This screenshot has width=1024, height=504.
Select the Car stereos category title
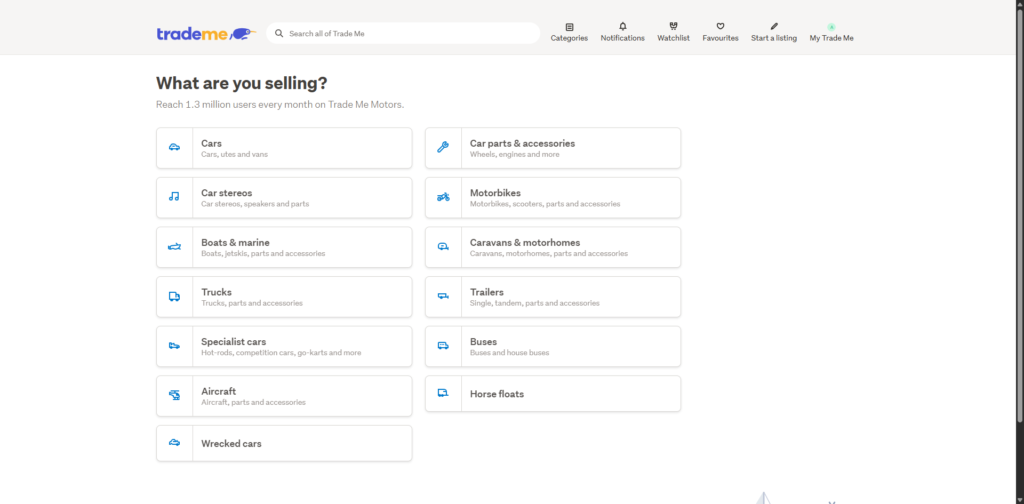[227, 193]
